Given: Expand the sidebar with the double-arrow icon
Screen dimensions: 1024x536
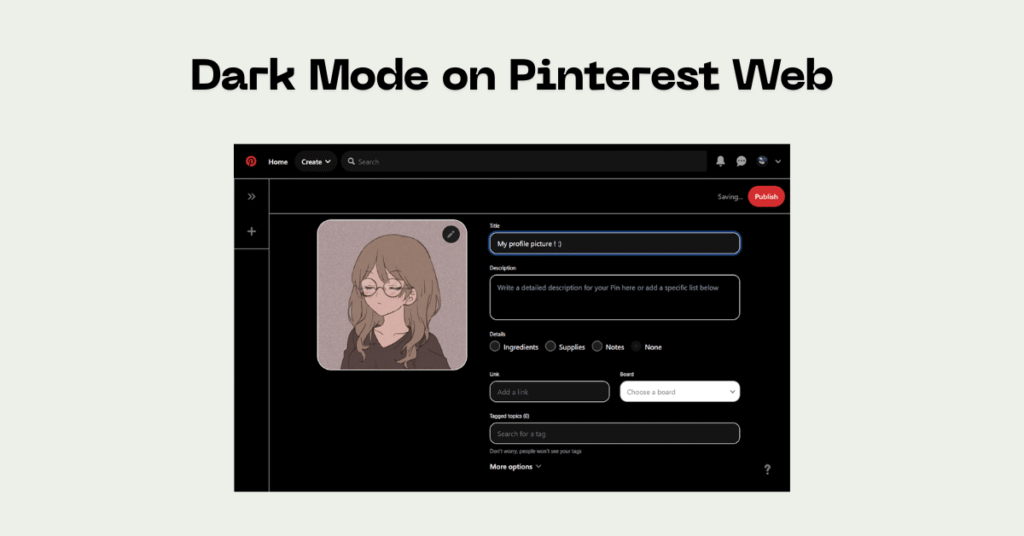Looking at the screenshot, I should (251, 197).
